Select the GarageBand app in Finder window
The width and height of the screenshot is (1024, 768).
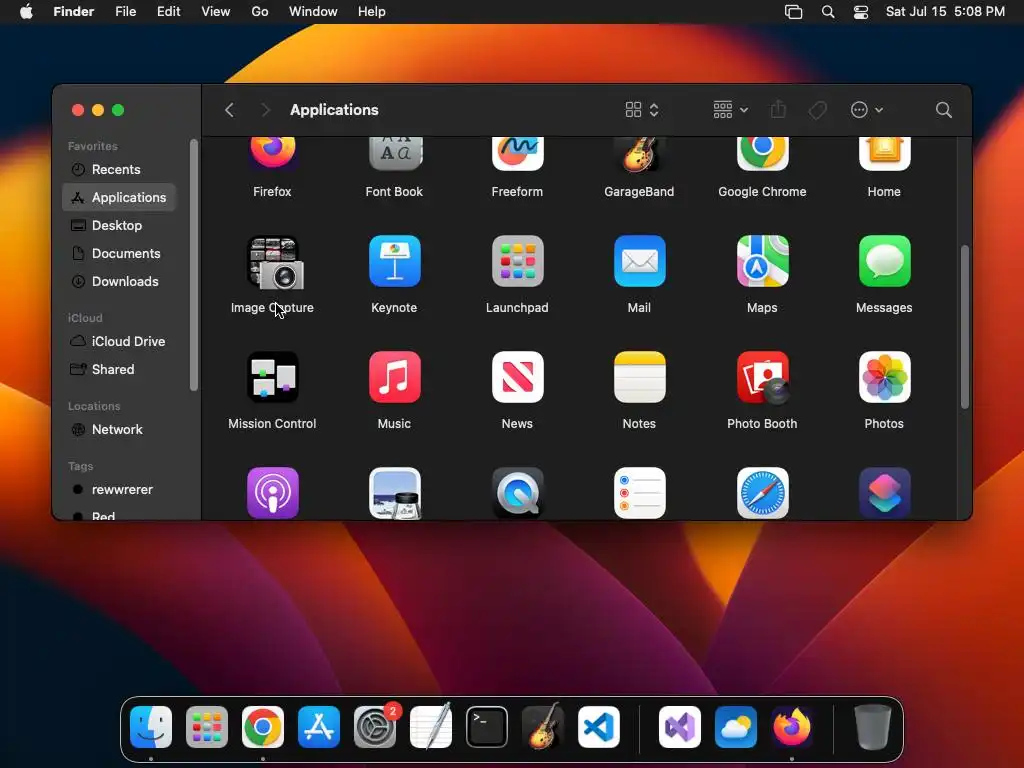[x=639, y=154]
